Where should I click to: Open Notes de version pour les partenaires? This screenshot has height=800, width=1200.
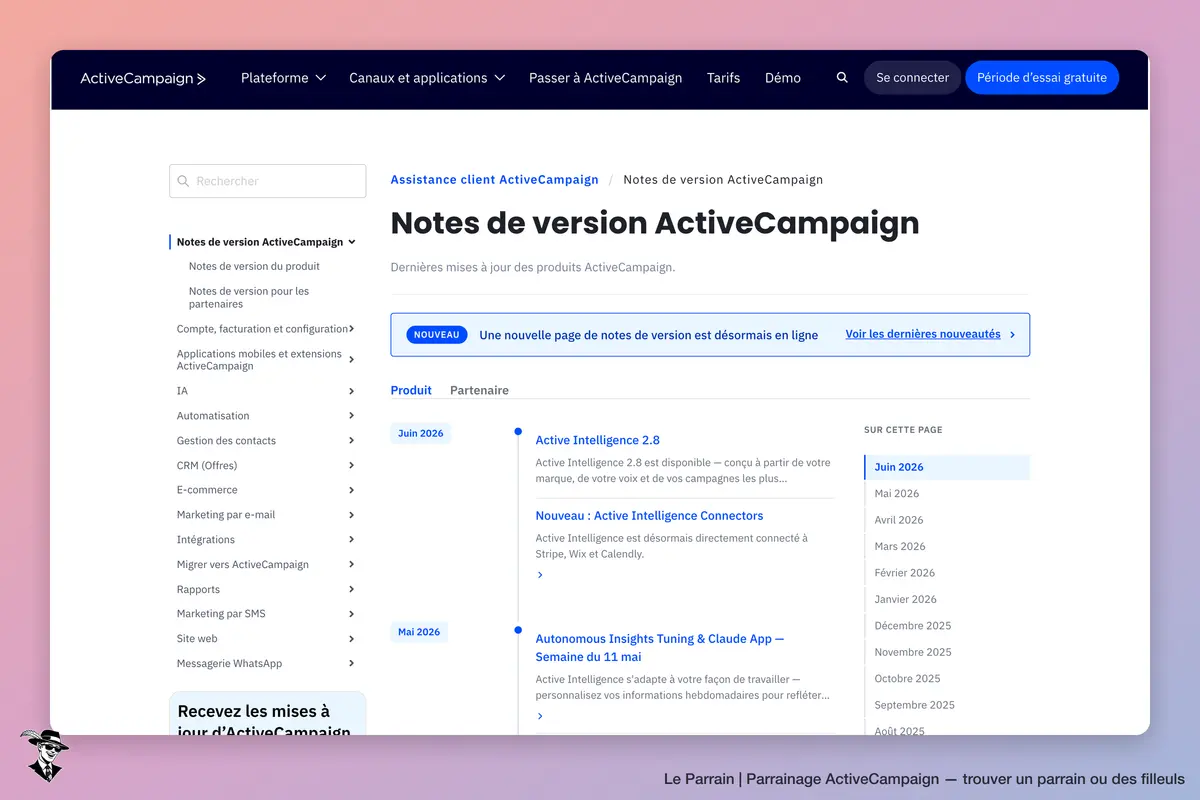coord(249,298)
